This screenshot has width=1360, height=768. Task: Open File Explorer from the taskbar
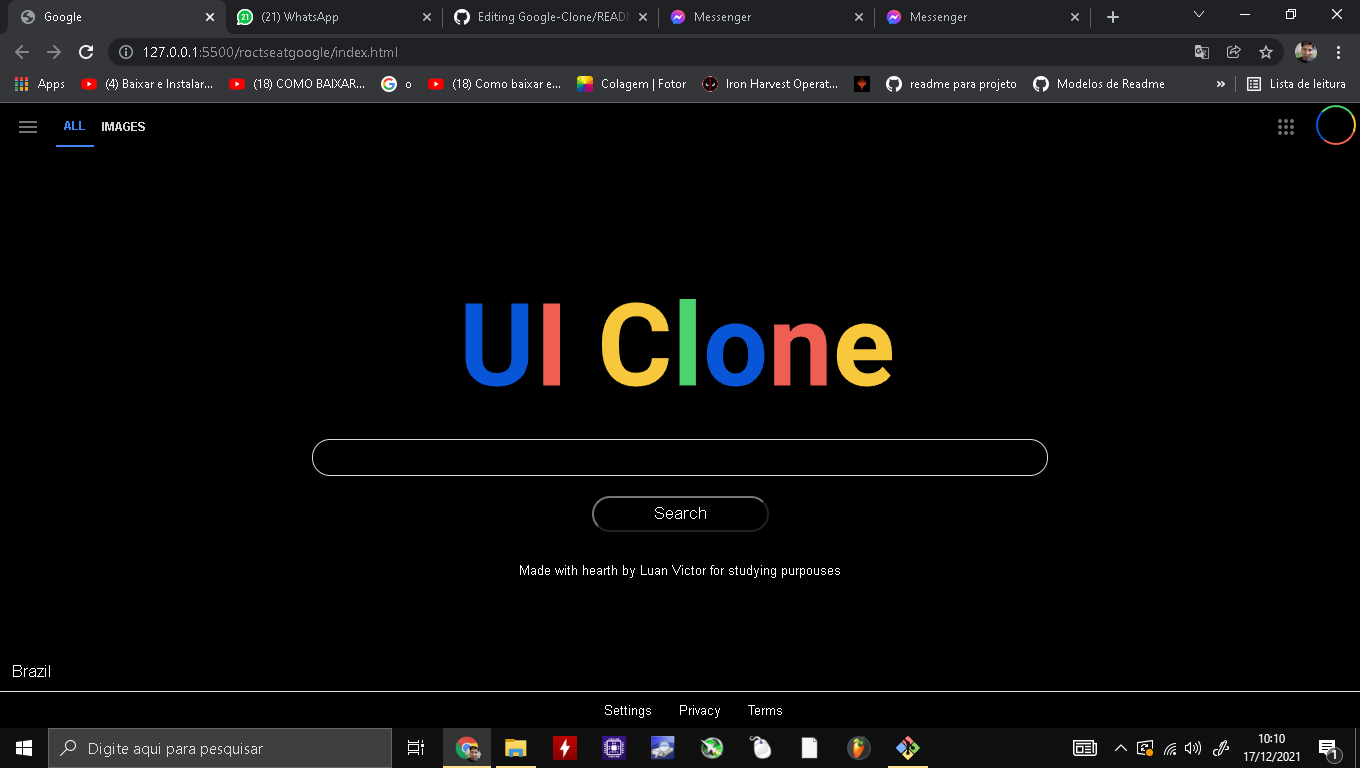click(x=514, y=748)
